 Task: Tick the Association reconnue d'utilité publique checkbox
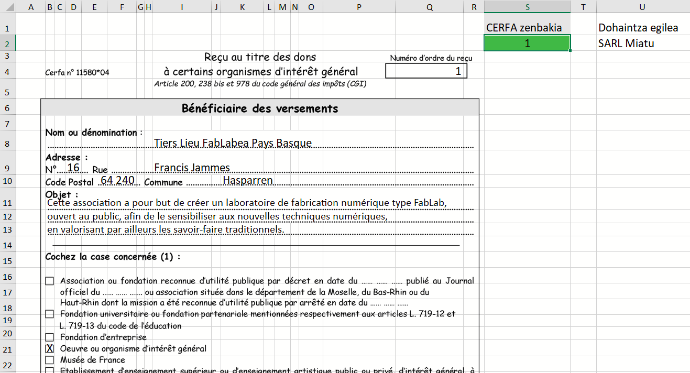(50, 281)
